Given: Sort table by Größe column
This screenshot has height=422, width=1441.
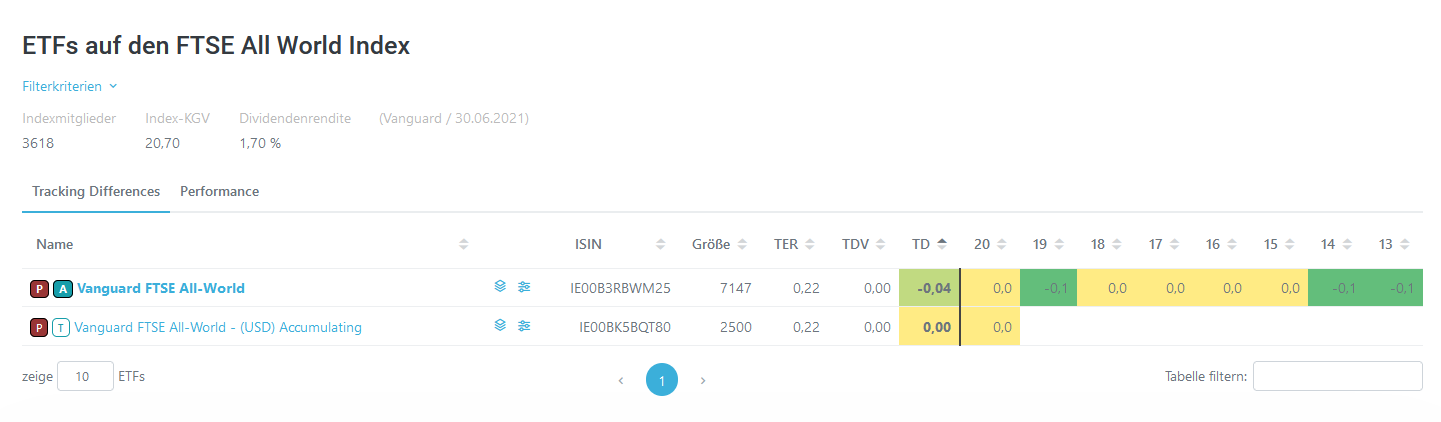Looking at the screenshot, I should pyautogui.click(x=711, y=244).
